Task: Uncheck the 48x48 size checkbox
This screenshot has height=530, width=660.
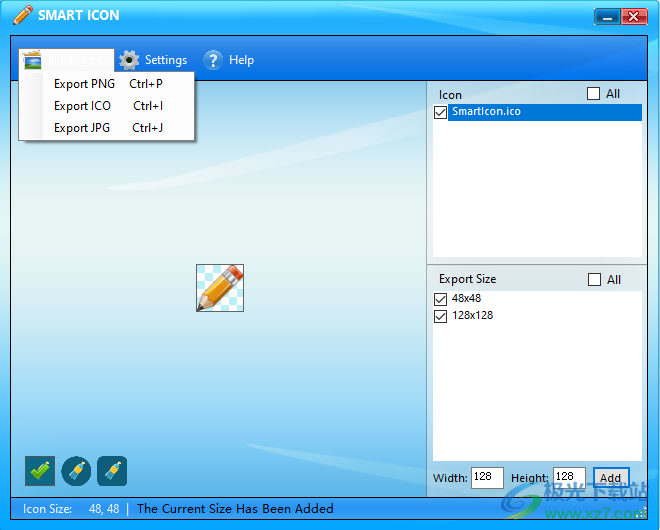Action: [x=440, y=299]
